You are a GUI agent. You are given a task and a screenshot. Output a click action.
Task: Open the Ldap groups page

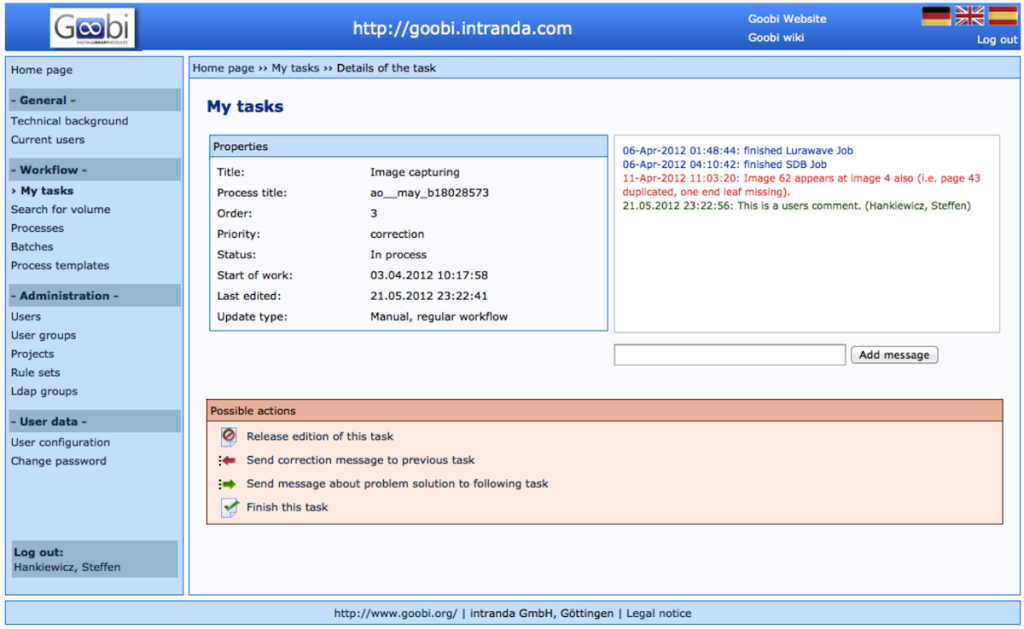(x=44, y=391)
